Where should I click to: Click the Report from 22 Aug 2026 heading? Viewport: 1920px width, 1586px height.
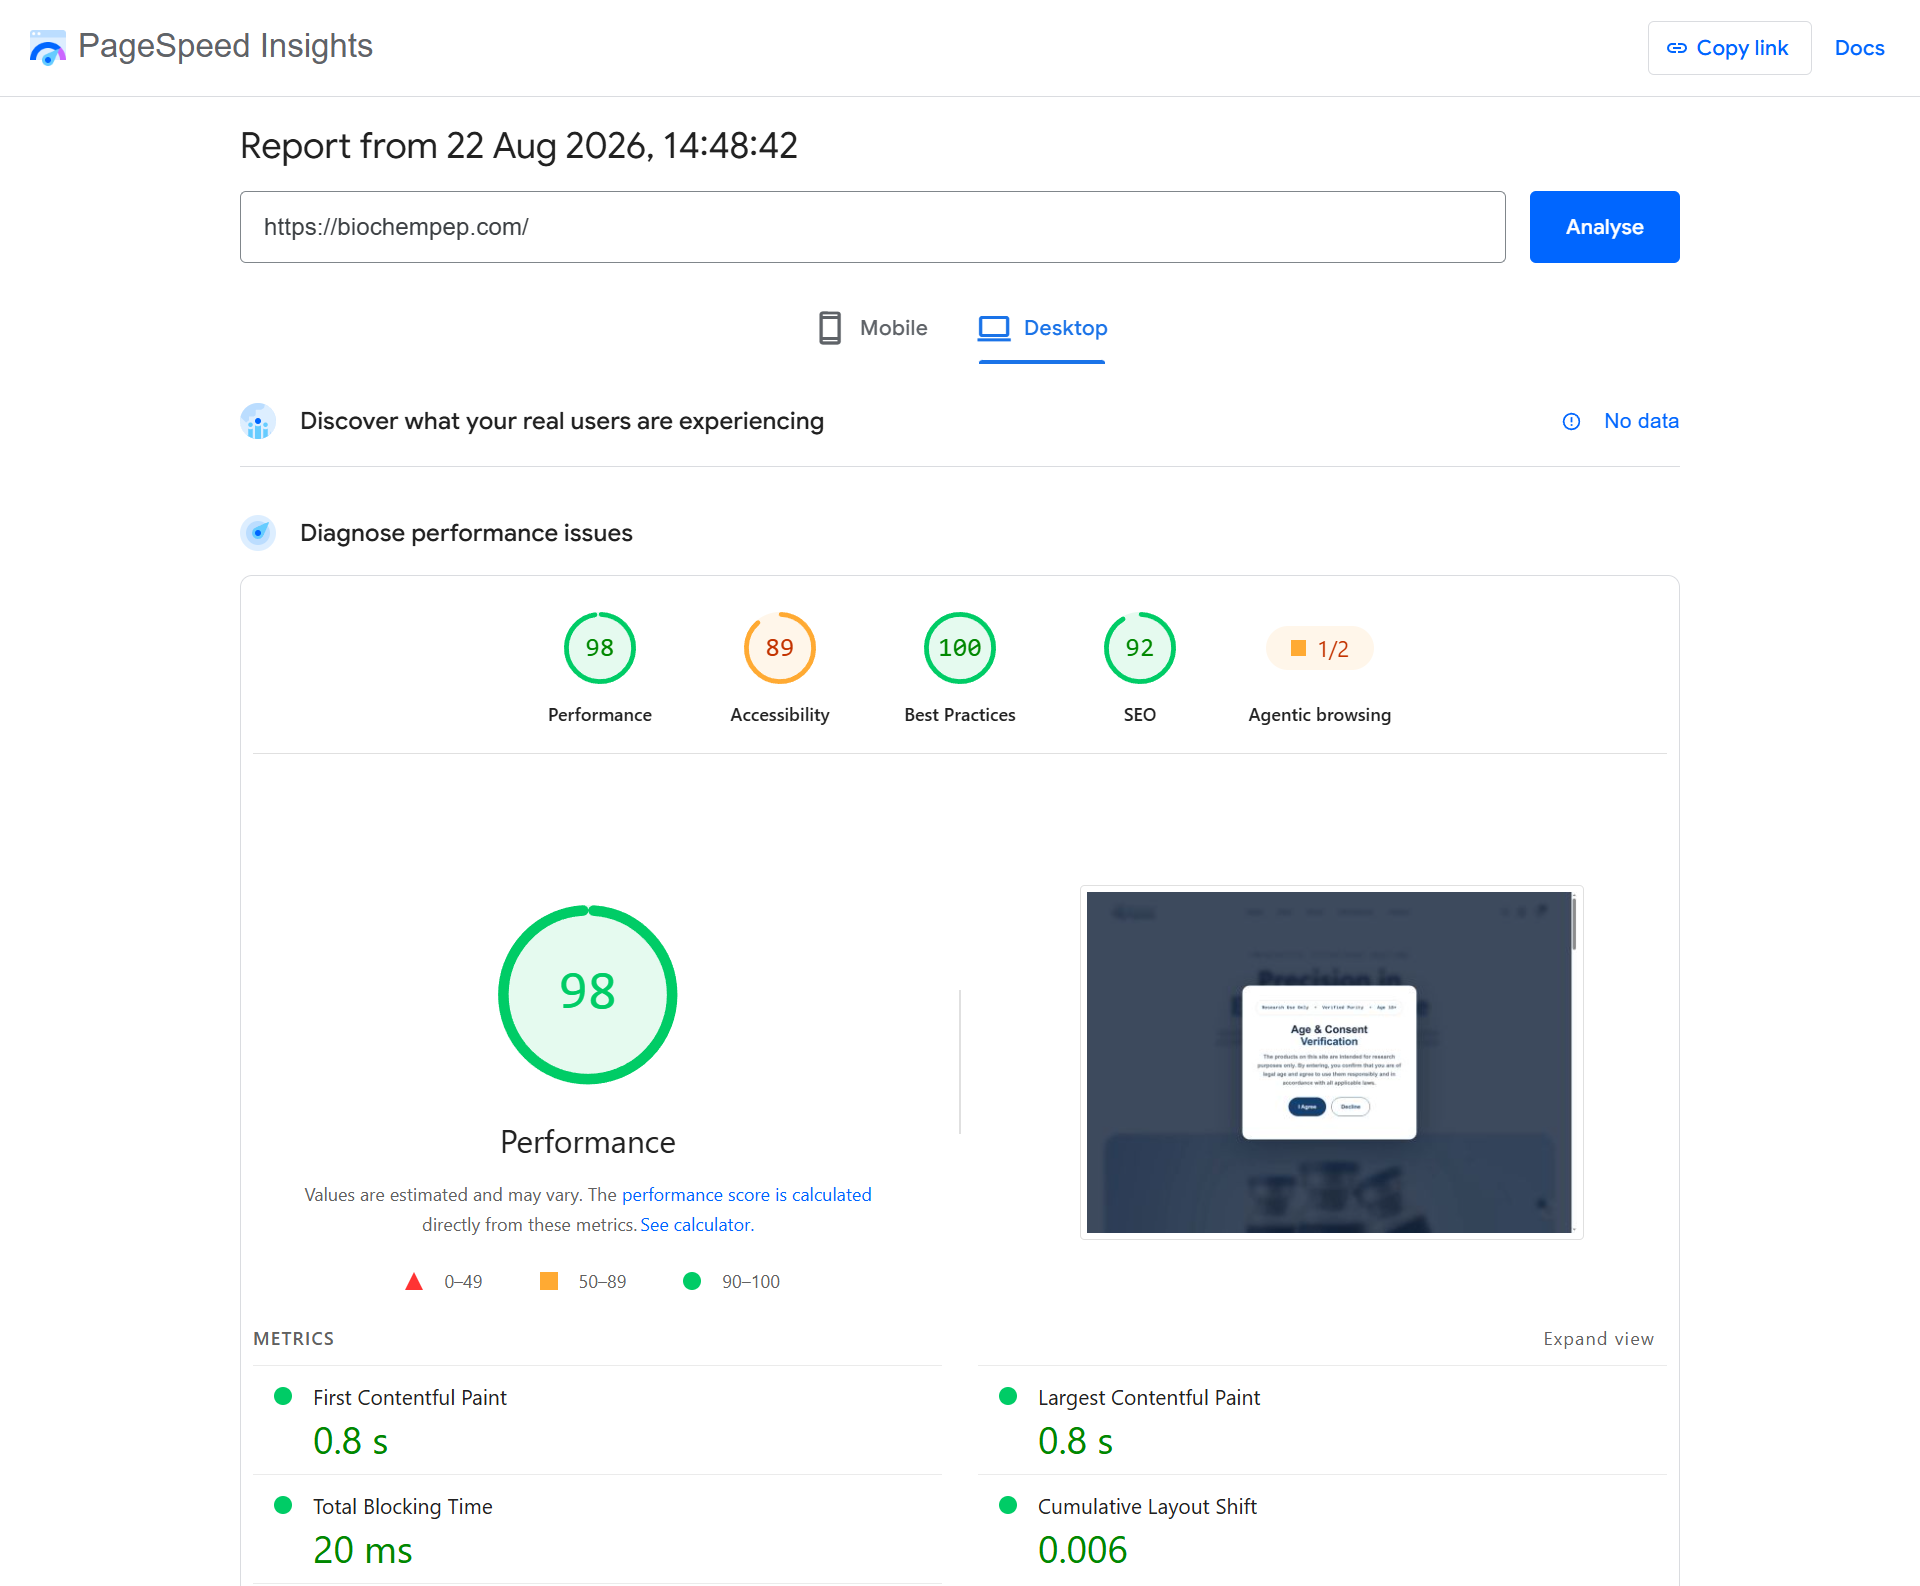click(x=519, y=146)
